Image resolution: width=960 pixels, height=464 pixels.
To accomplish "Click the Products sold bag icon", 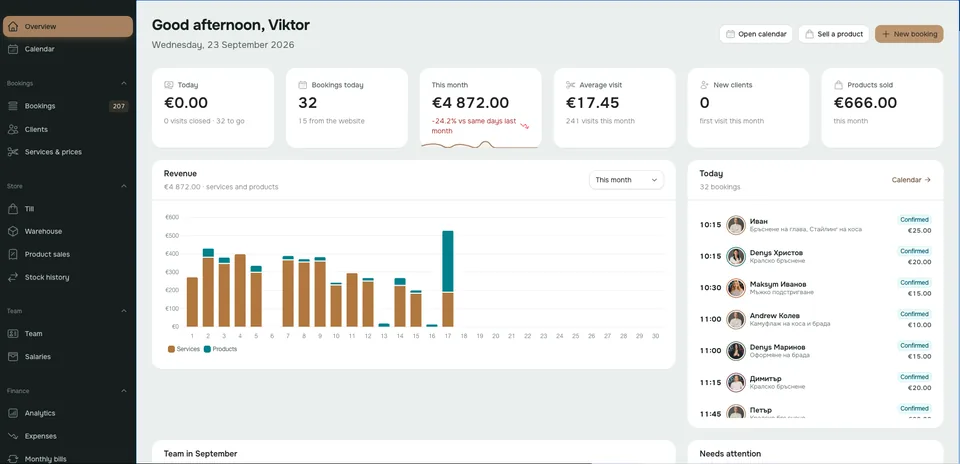I will click(838, 85).
